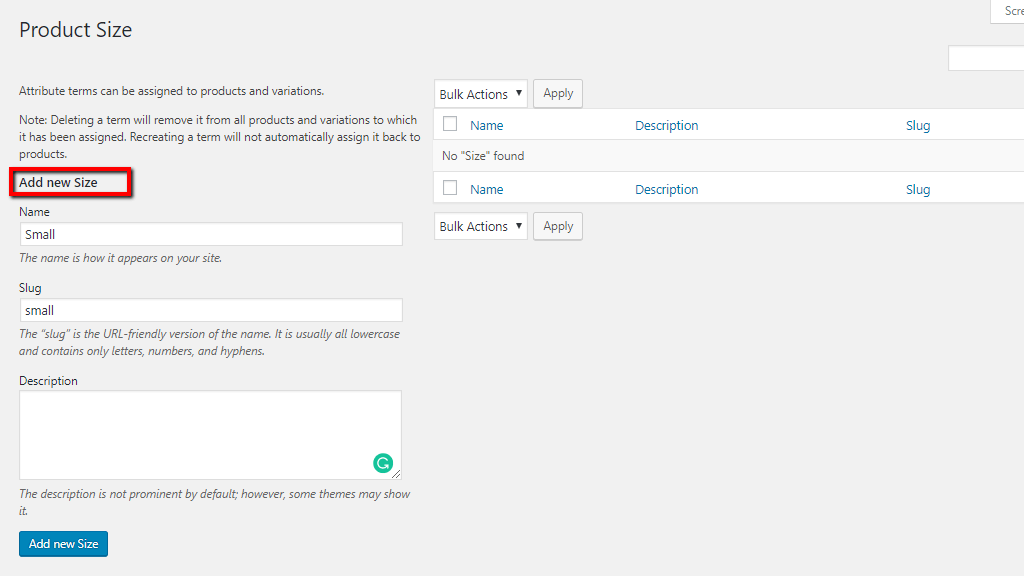Sort by Slug in table header

(918, 125)
